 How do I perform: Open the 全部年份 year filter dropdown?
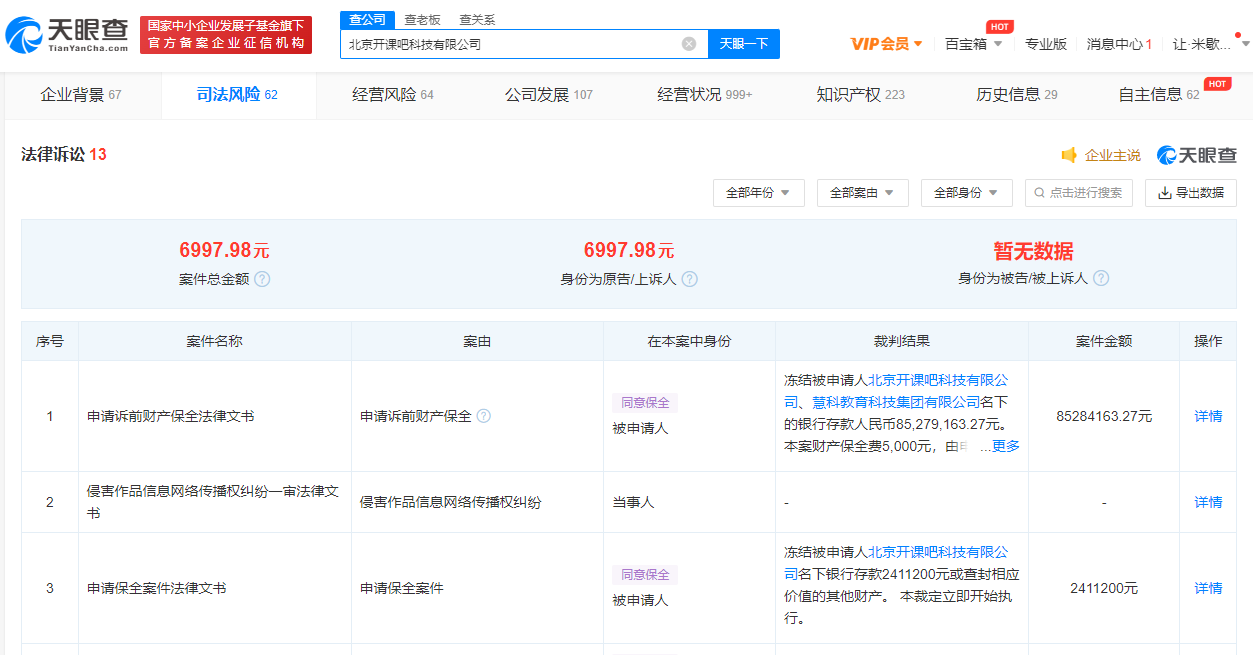758,193
